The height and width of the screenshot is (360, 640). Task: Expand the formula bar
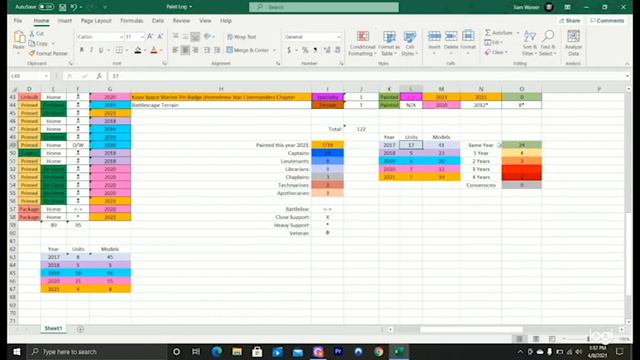pyautogui.click(x=627, y=76)
